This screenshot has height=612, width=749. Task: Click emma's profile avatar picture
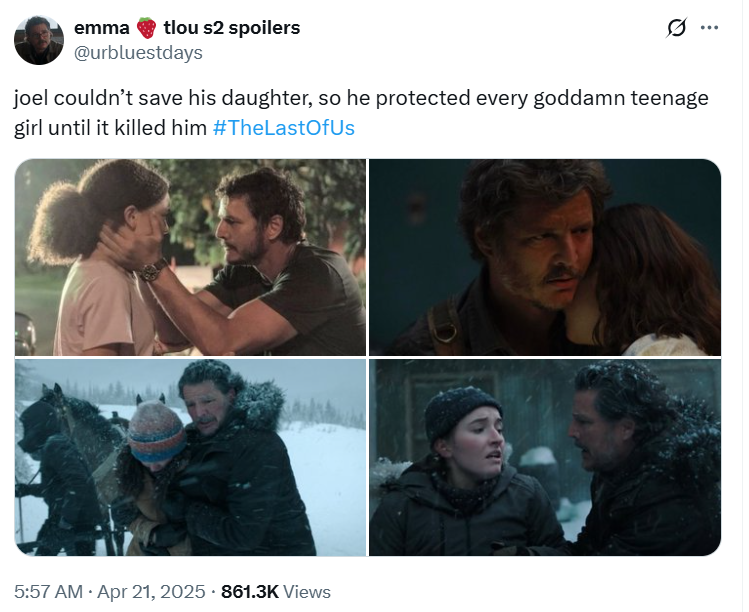pyautogui.click(x=40, y=41)
